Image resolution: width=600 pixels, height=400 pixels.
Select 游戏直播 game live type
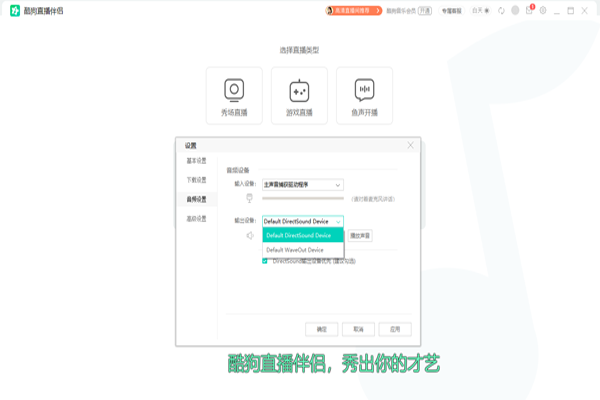pos(299,96)
